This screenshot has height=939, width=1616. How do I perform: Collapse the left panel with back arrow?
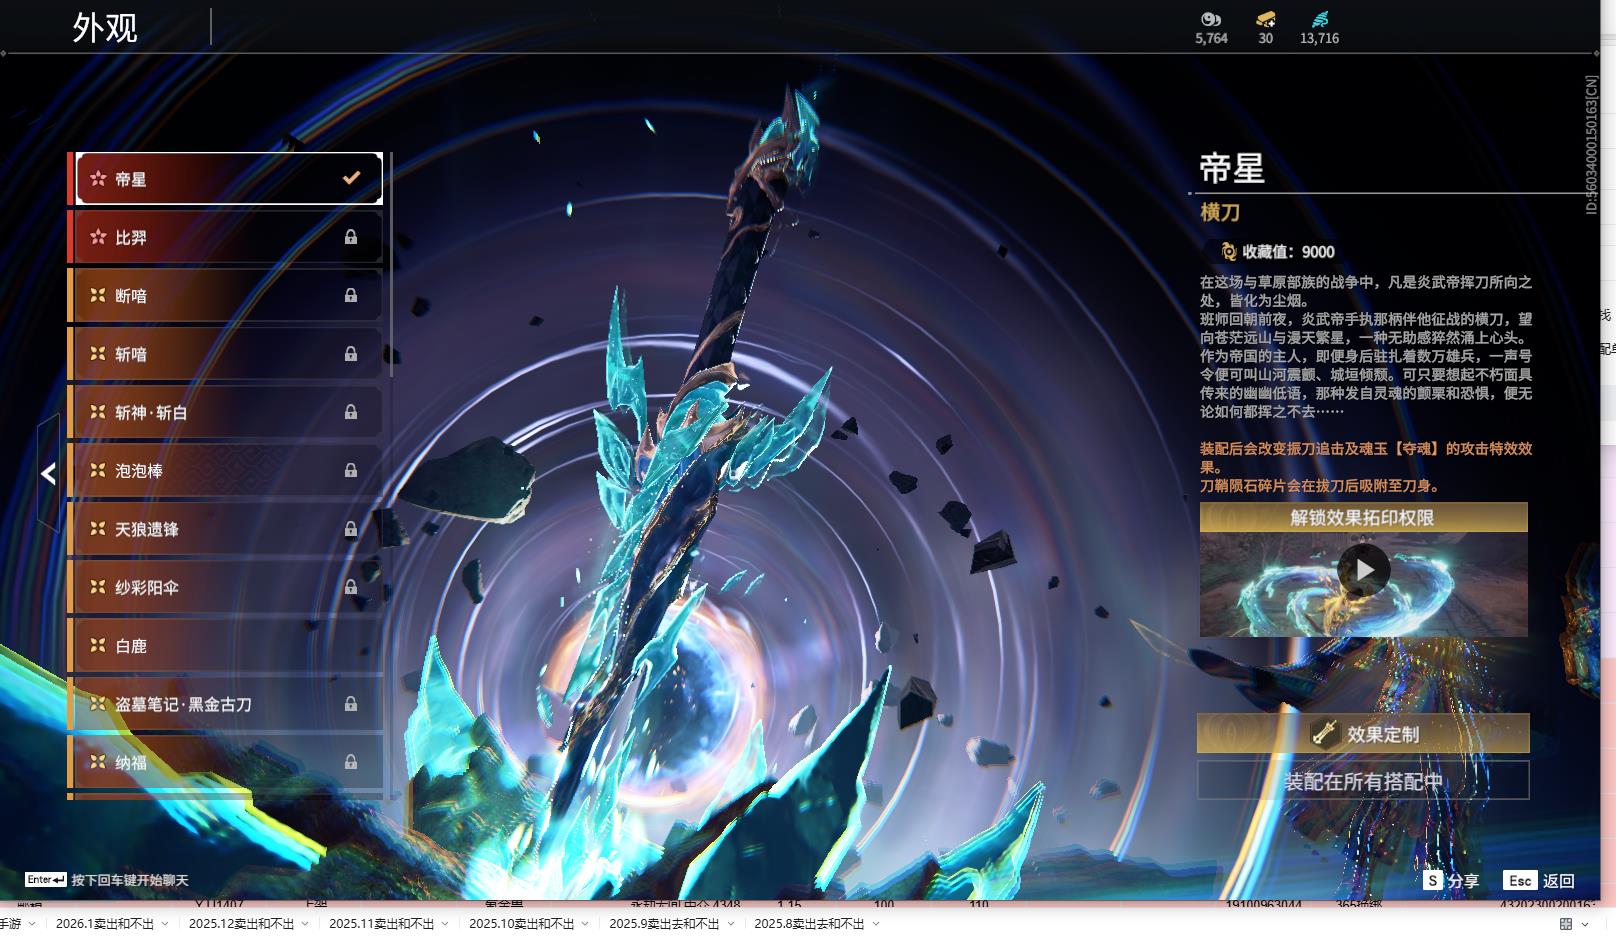(48, 474)
